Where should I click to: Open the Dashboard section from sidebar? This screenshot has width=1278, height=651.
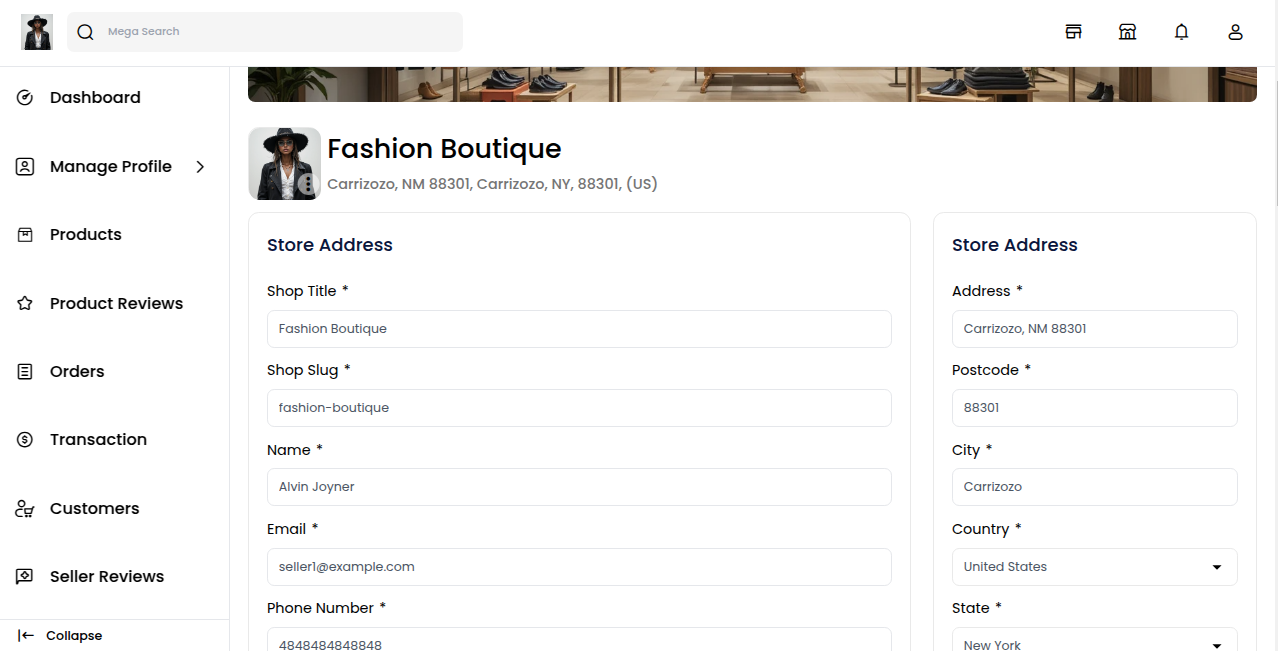click(x=95, y=97)
